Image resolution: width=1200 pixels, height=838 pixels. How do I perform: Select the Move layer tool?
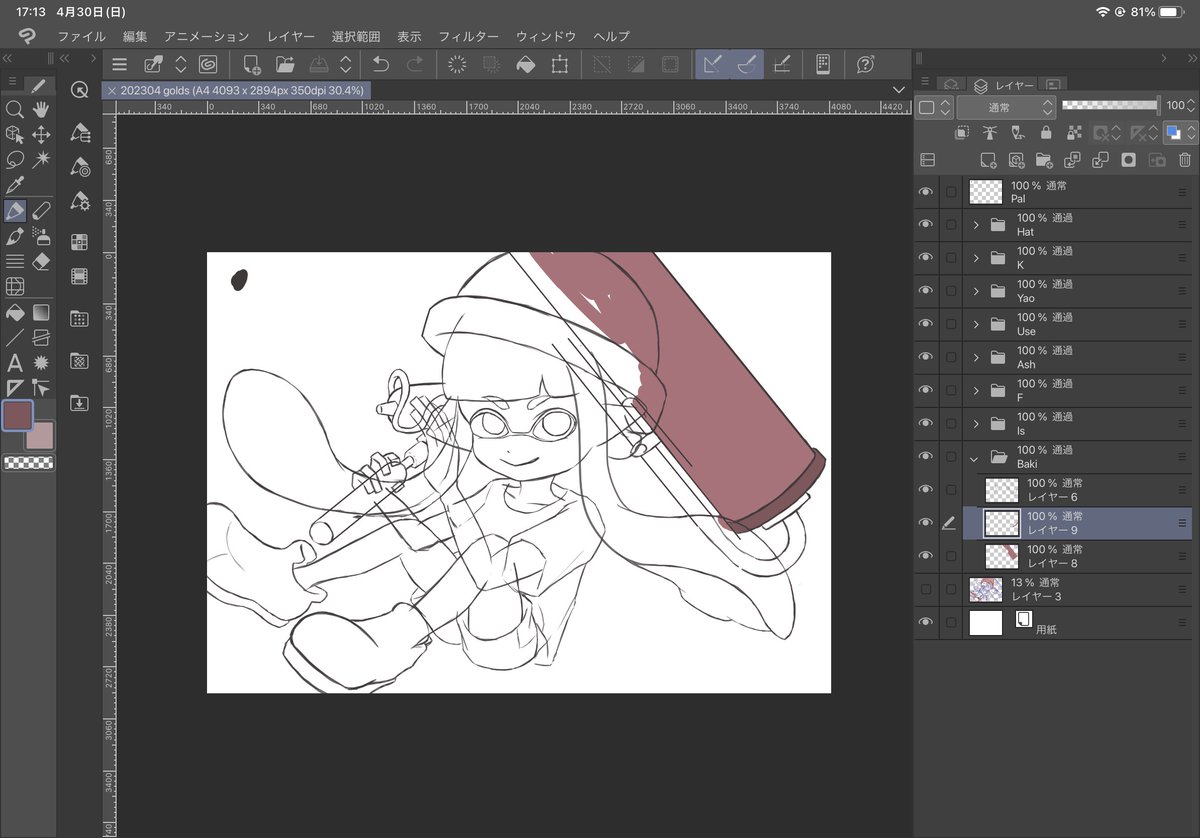[41, 134]
